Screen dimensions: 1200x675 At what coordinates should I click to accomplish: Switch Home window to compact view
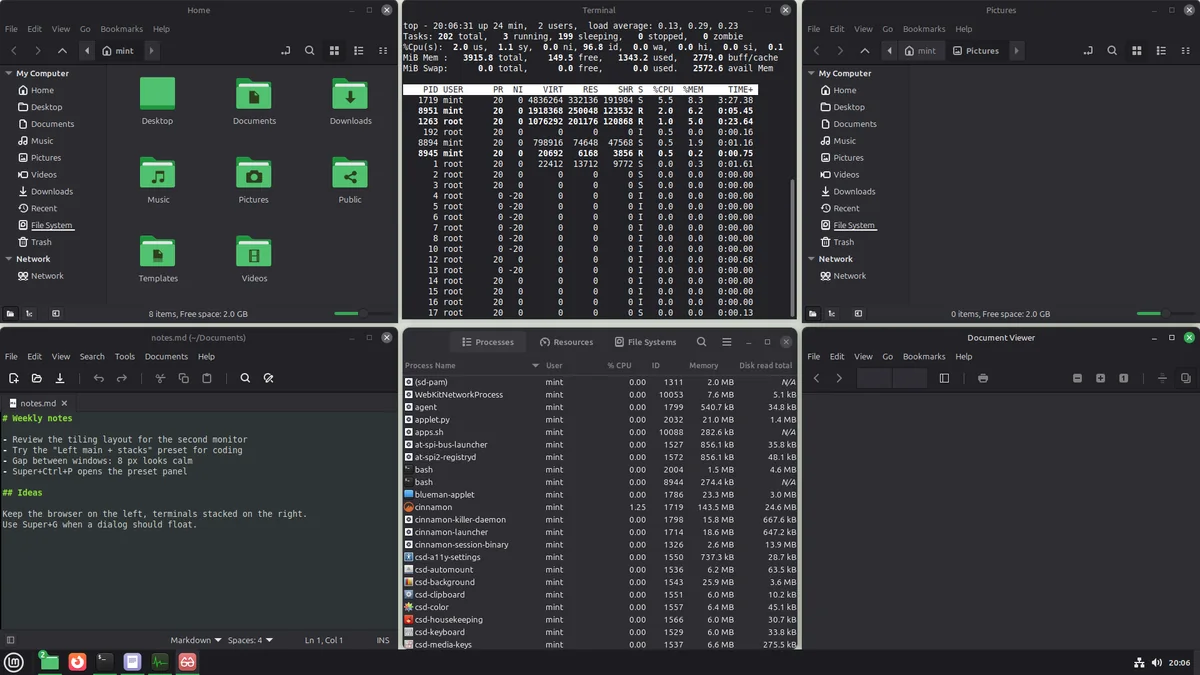383,50
